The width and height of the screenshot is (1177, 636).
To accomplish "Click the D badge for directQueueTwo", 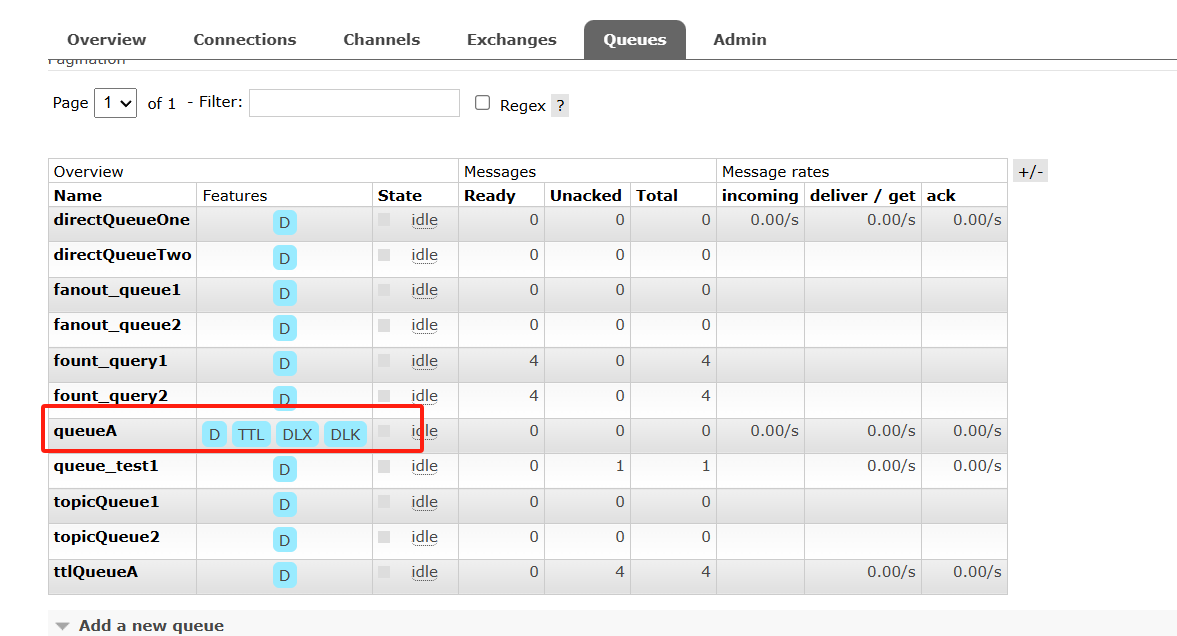I will click(284, 258).
